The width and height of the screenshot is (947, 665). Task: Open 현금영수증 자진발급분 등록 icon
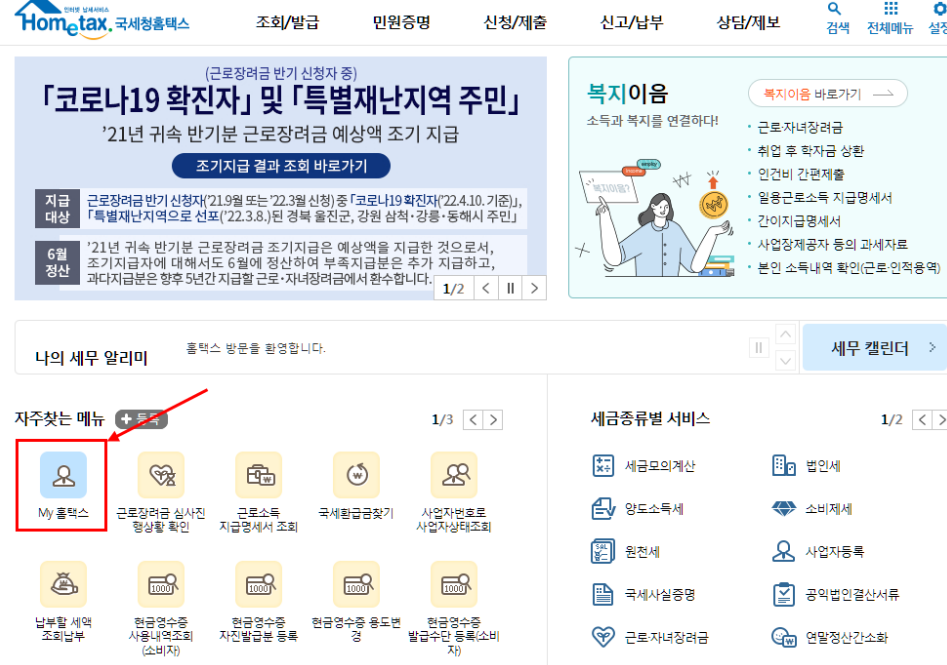(258, 584)
